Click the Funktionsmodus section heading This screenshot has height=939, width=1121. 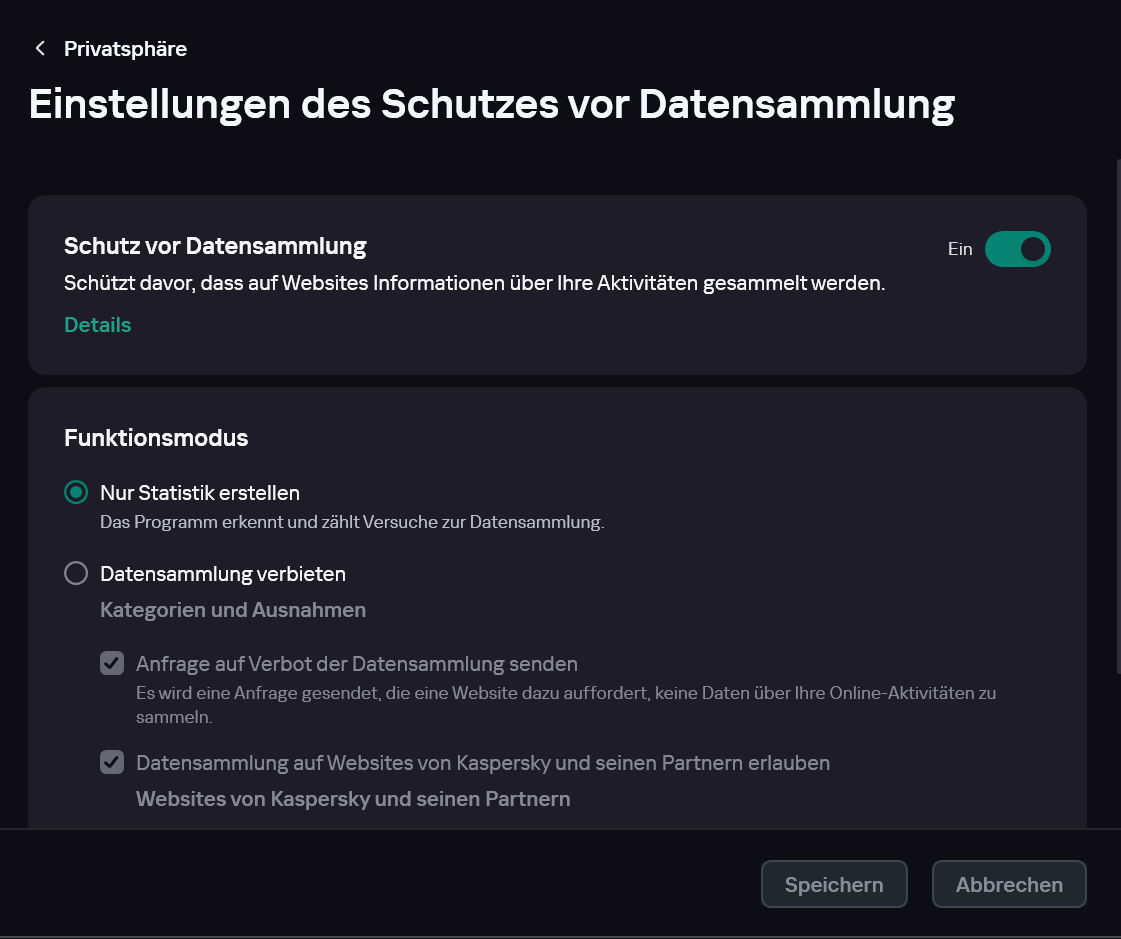156,437
